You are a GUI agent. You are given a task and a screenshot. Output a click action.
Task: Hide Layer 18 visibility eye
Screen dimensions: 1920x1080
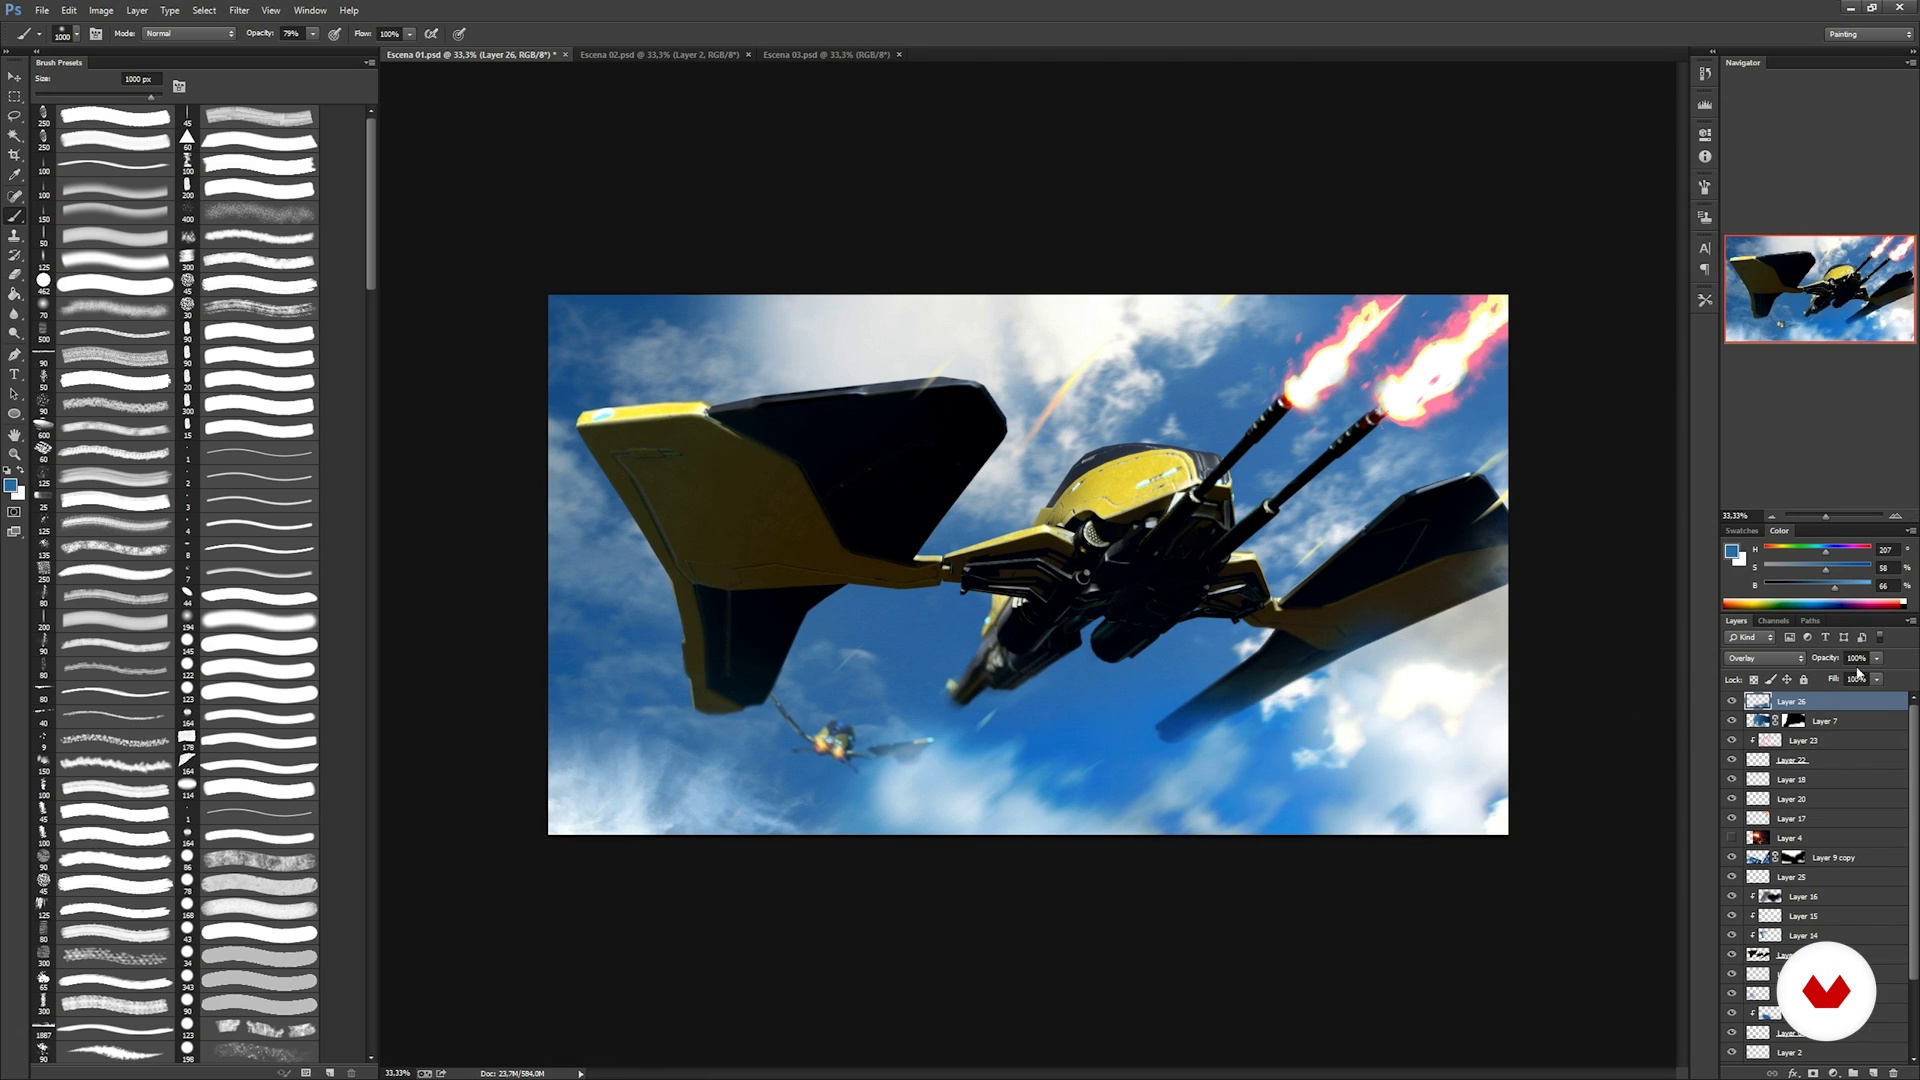tap(1732, 779)
